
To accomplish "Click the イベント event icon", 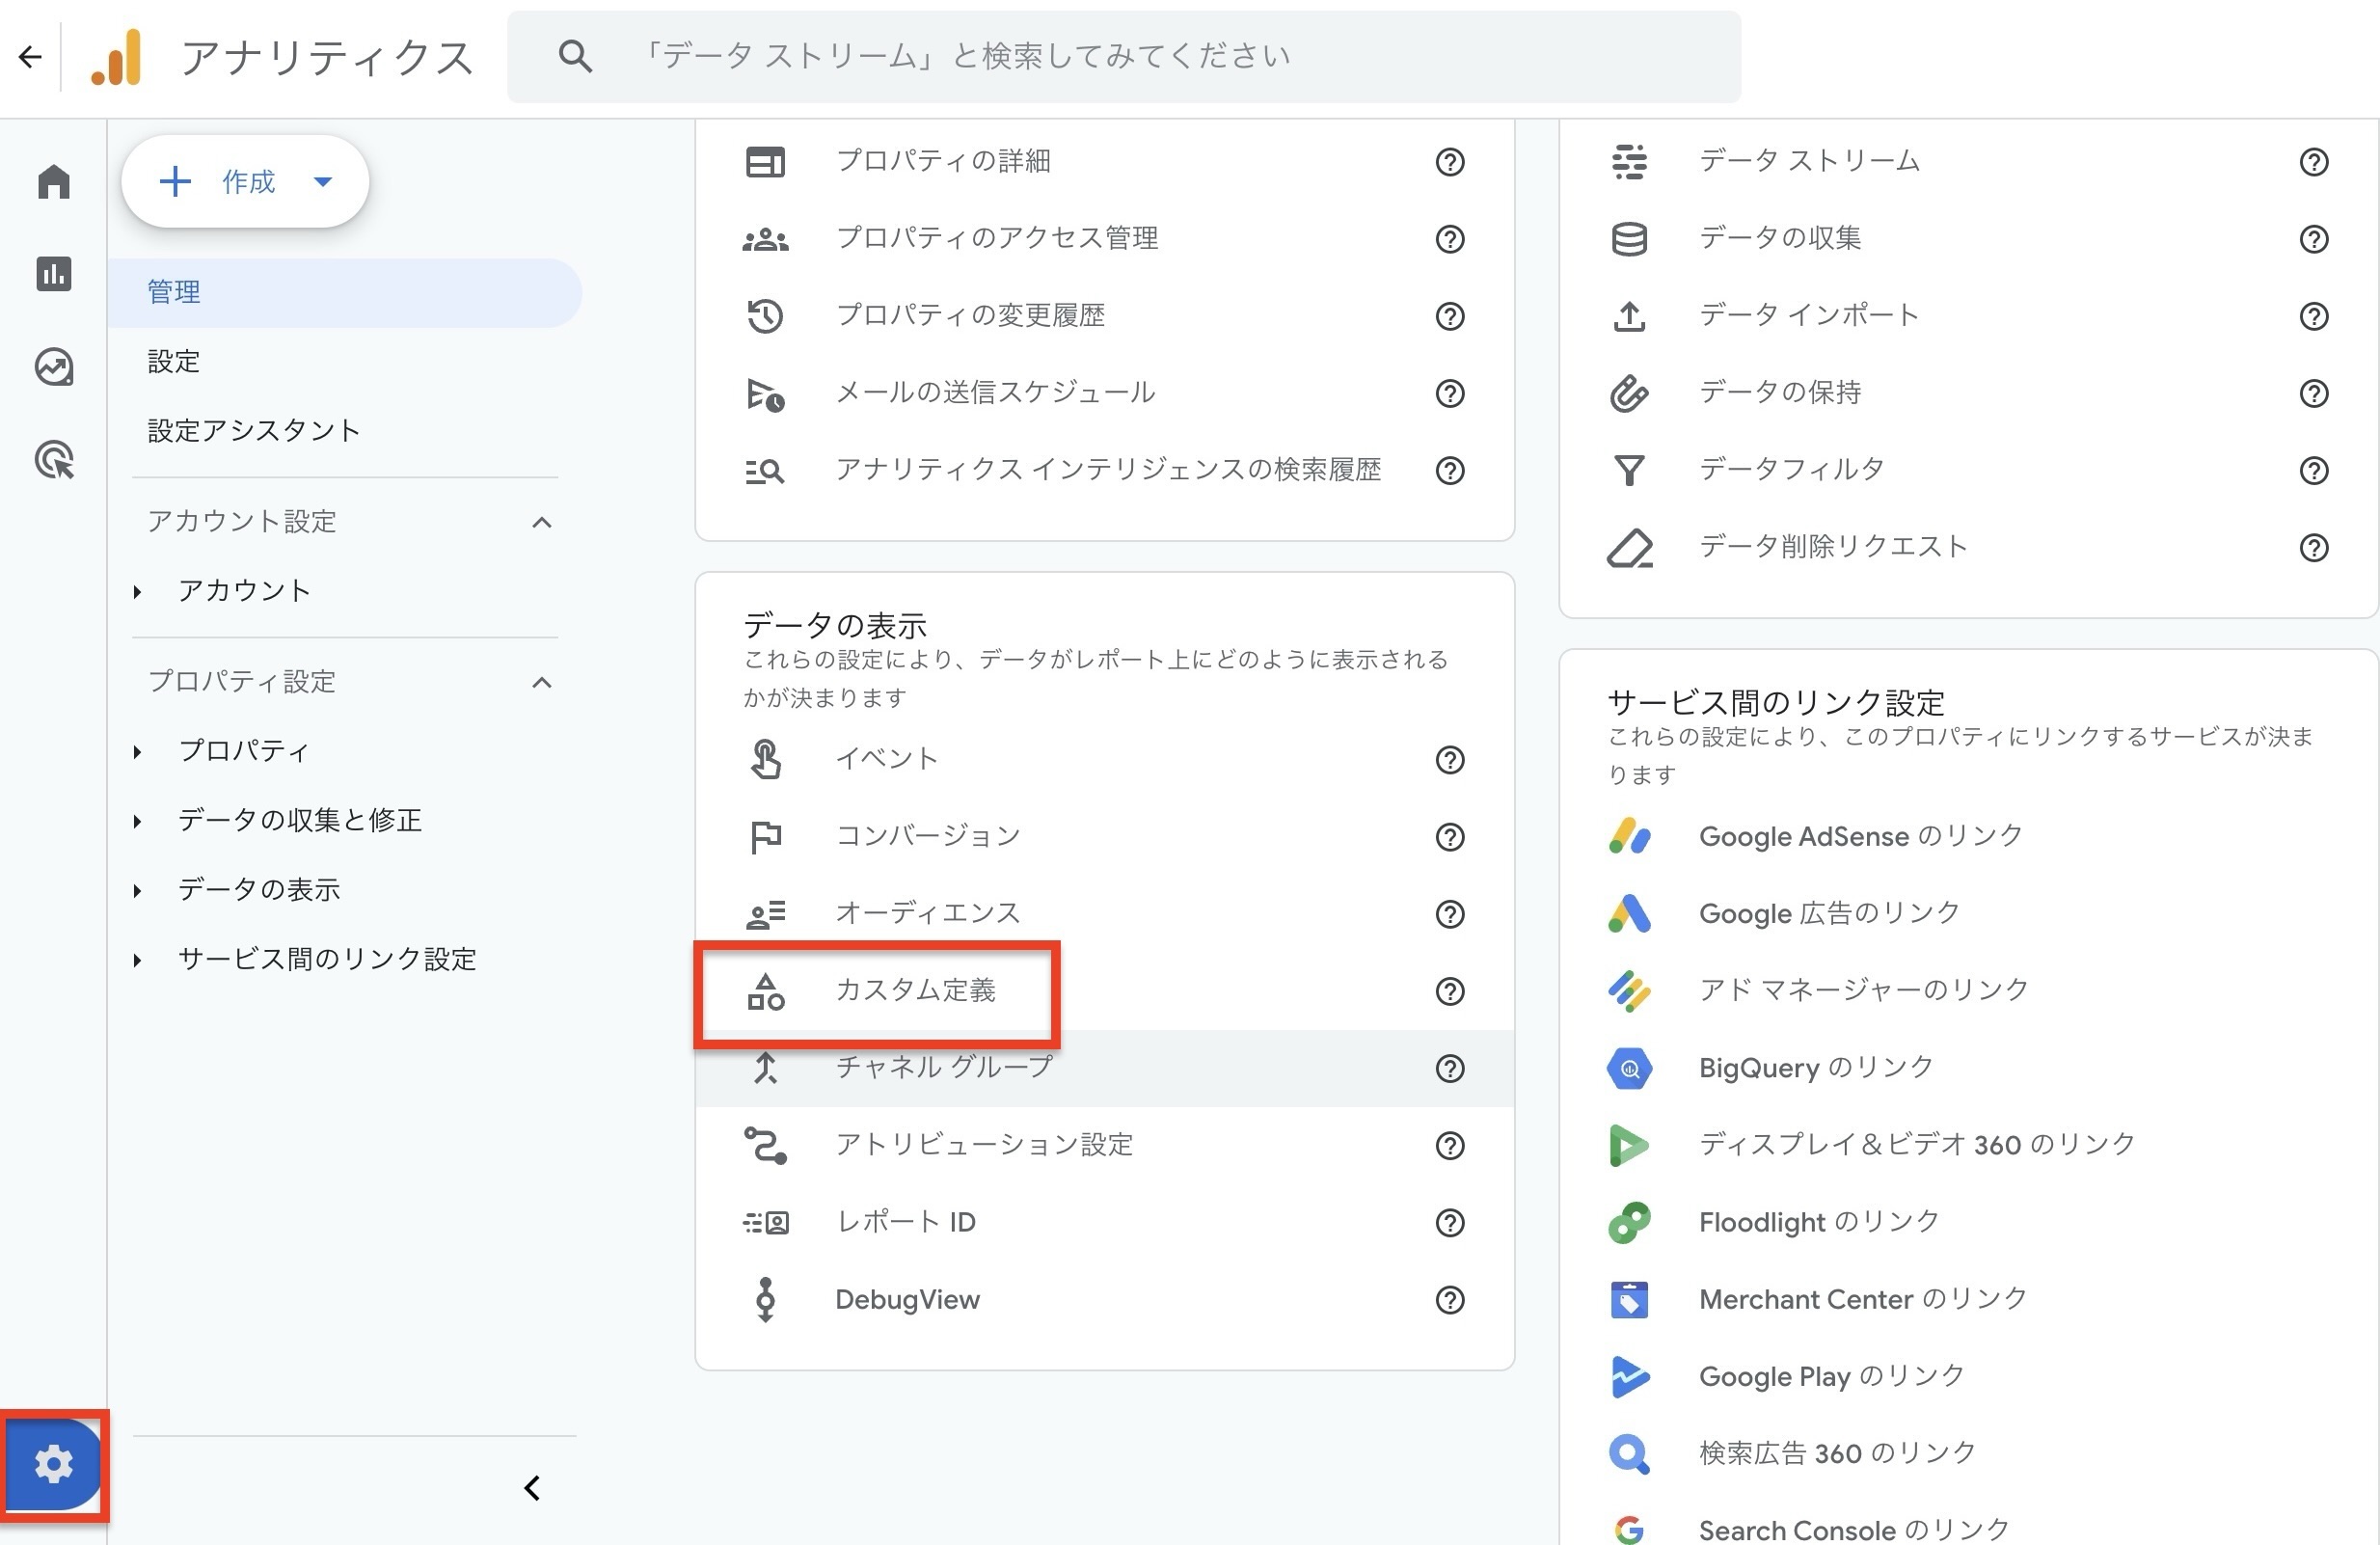I will click(x=765, y=759).
